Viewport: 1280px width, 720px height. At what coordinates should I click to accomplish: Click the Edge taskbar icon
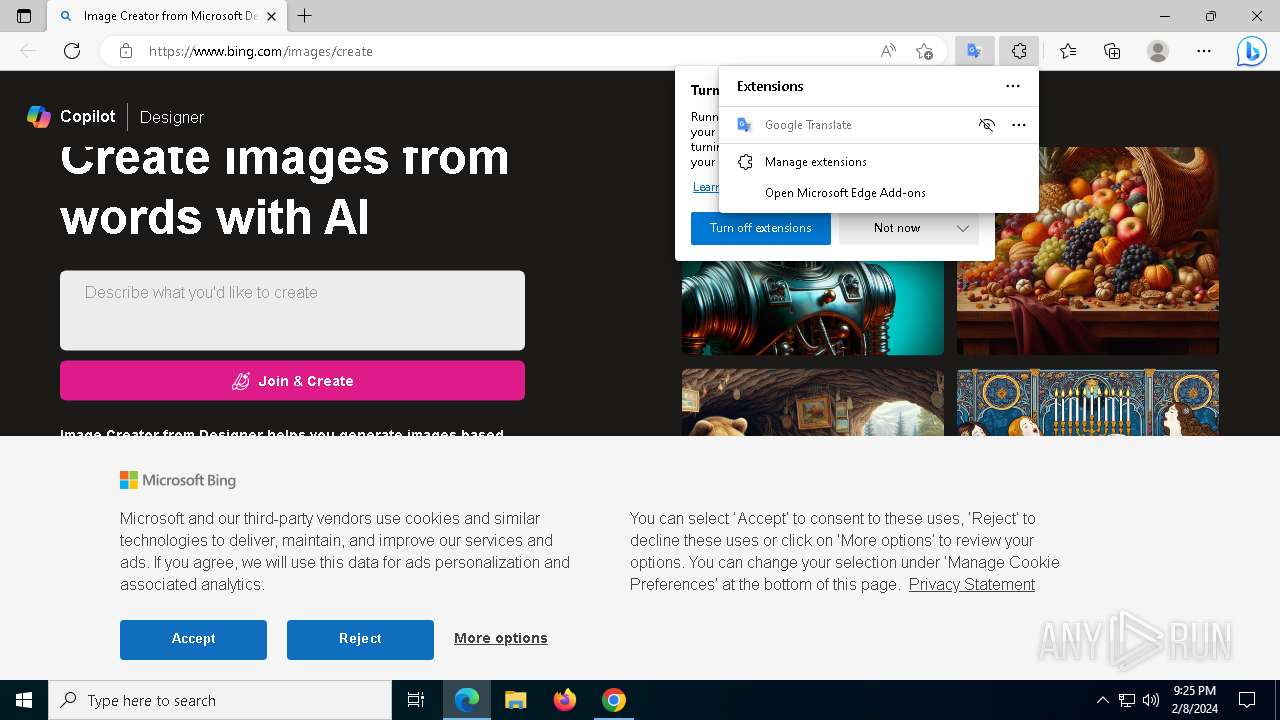(x=467, y=700)
